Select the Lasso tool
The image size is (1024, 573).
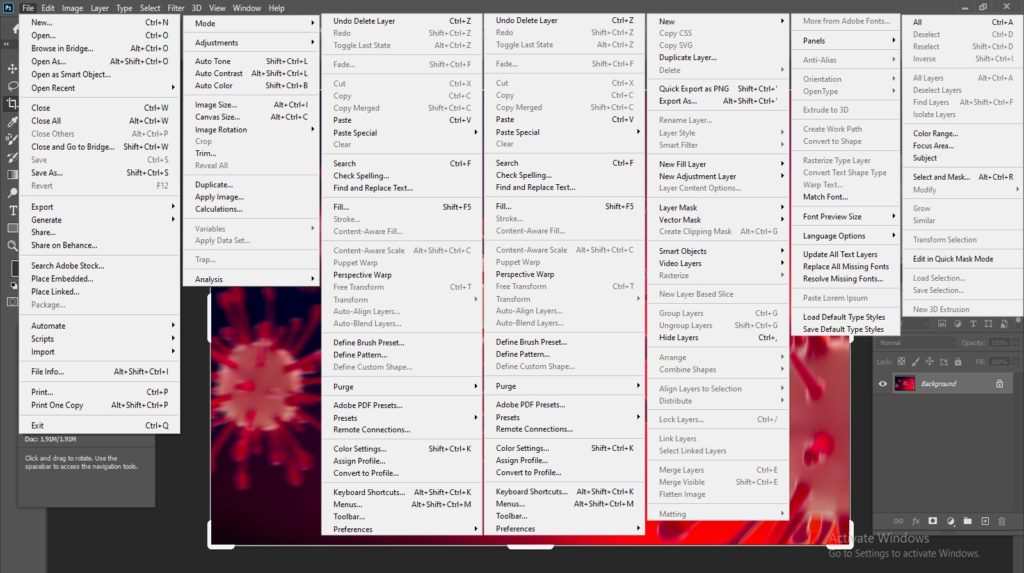(12, 86)
